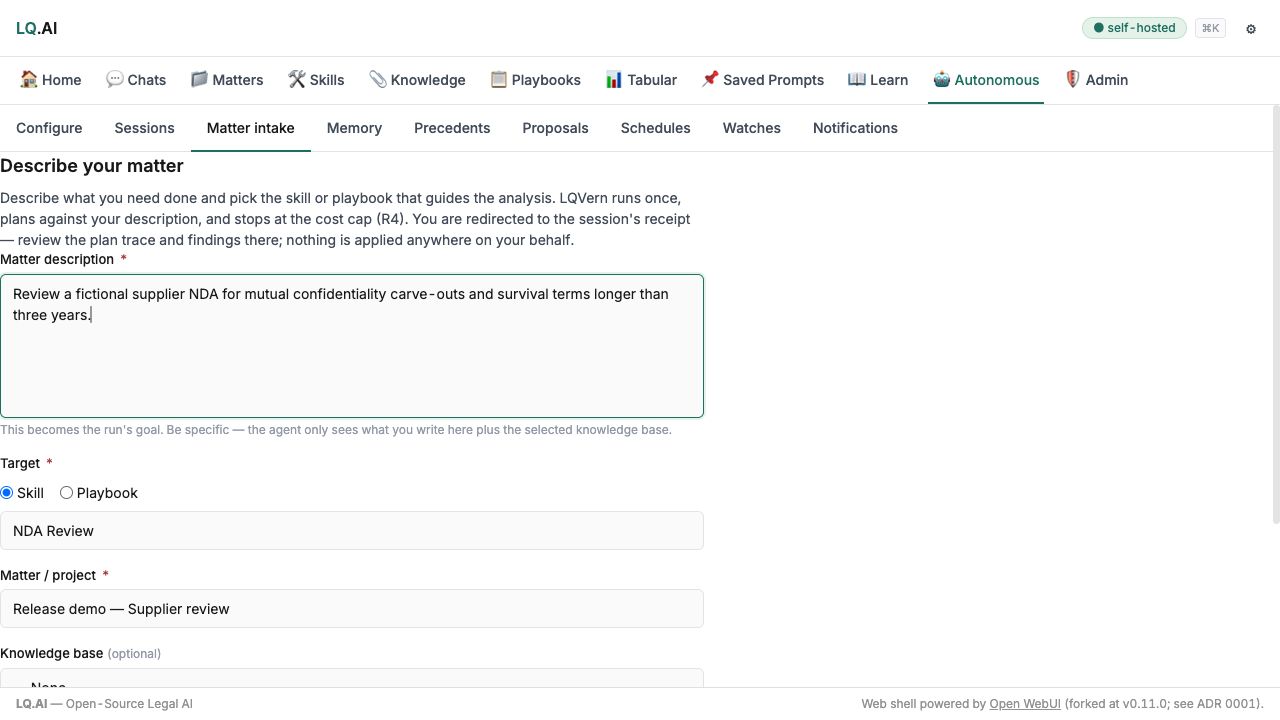This screenshot has width=1280, height=720.
Task: Go to the Memory tab
Action: (x=354, y=128)
